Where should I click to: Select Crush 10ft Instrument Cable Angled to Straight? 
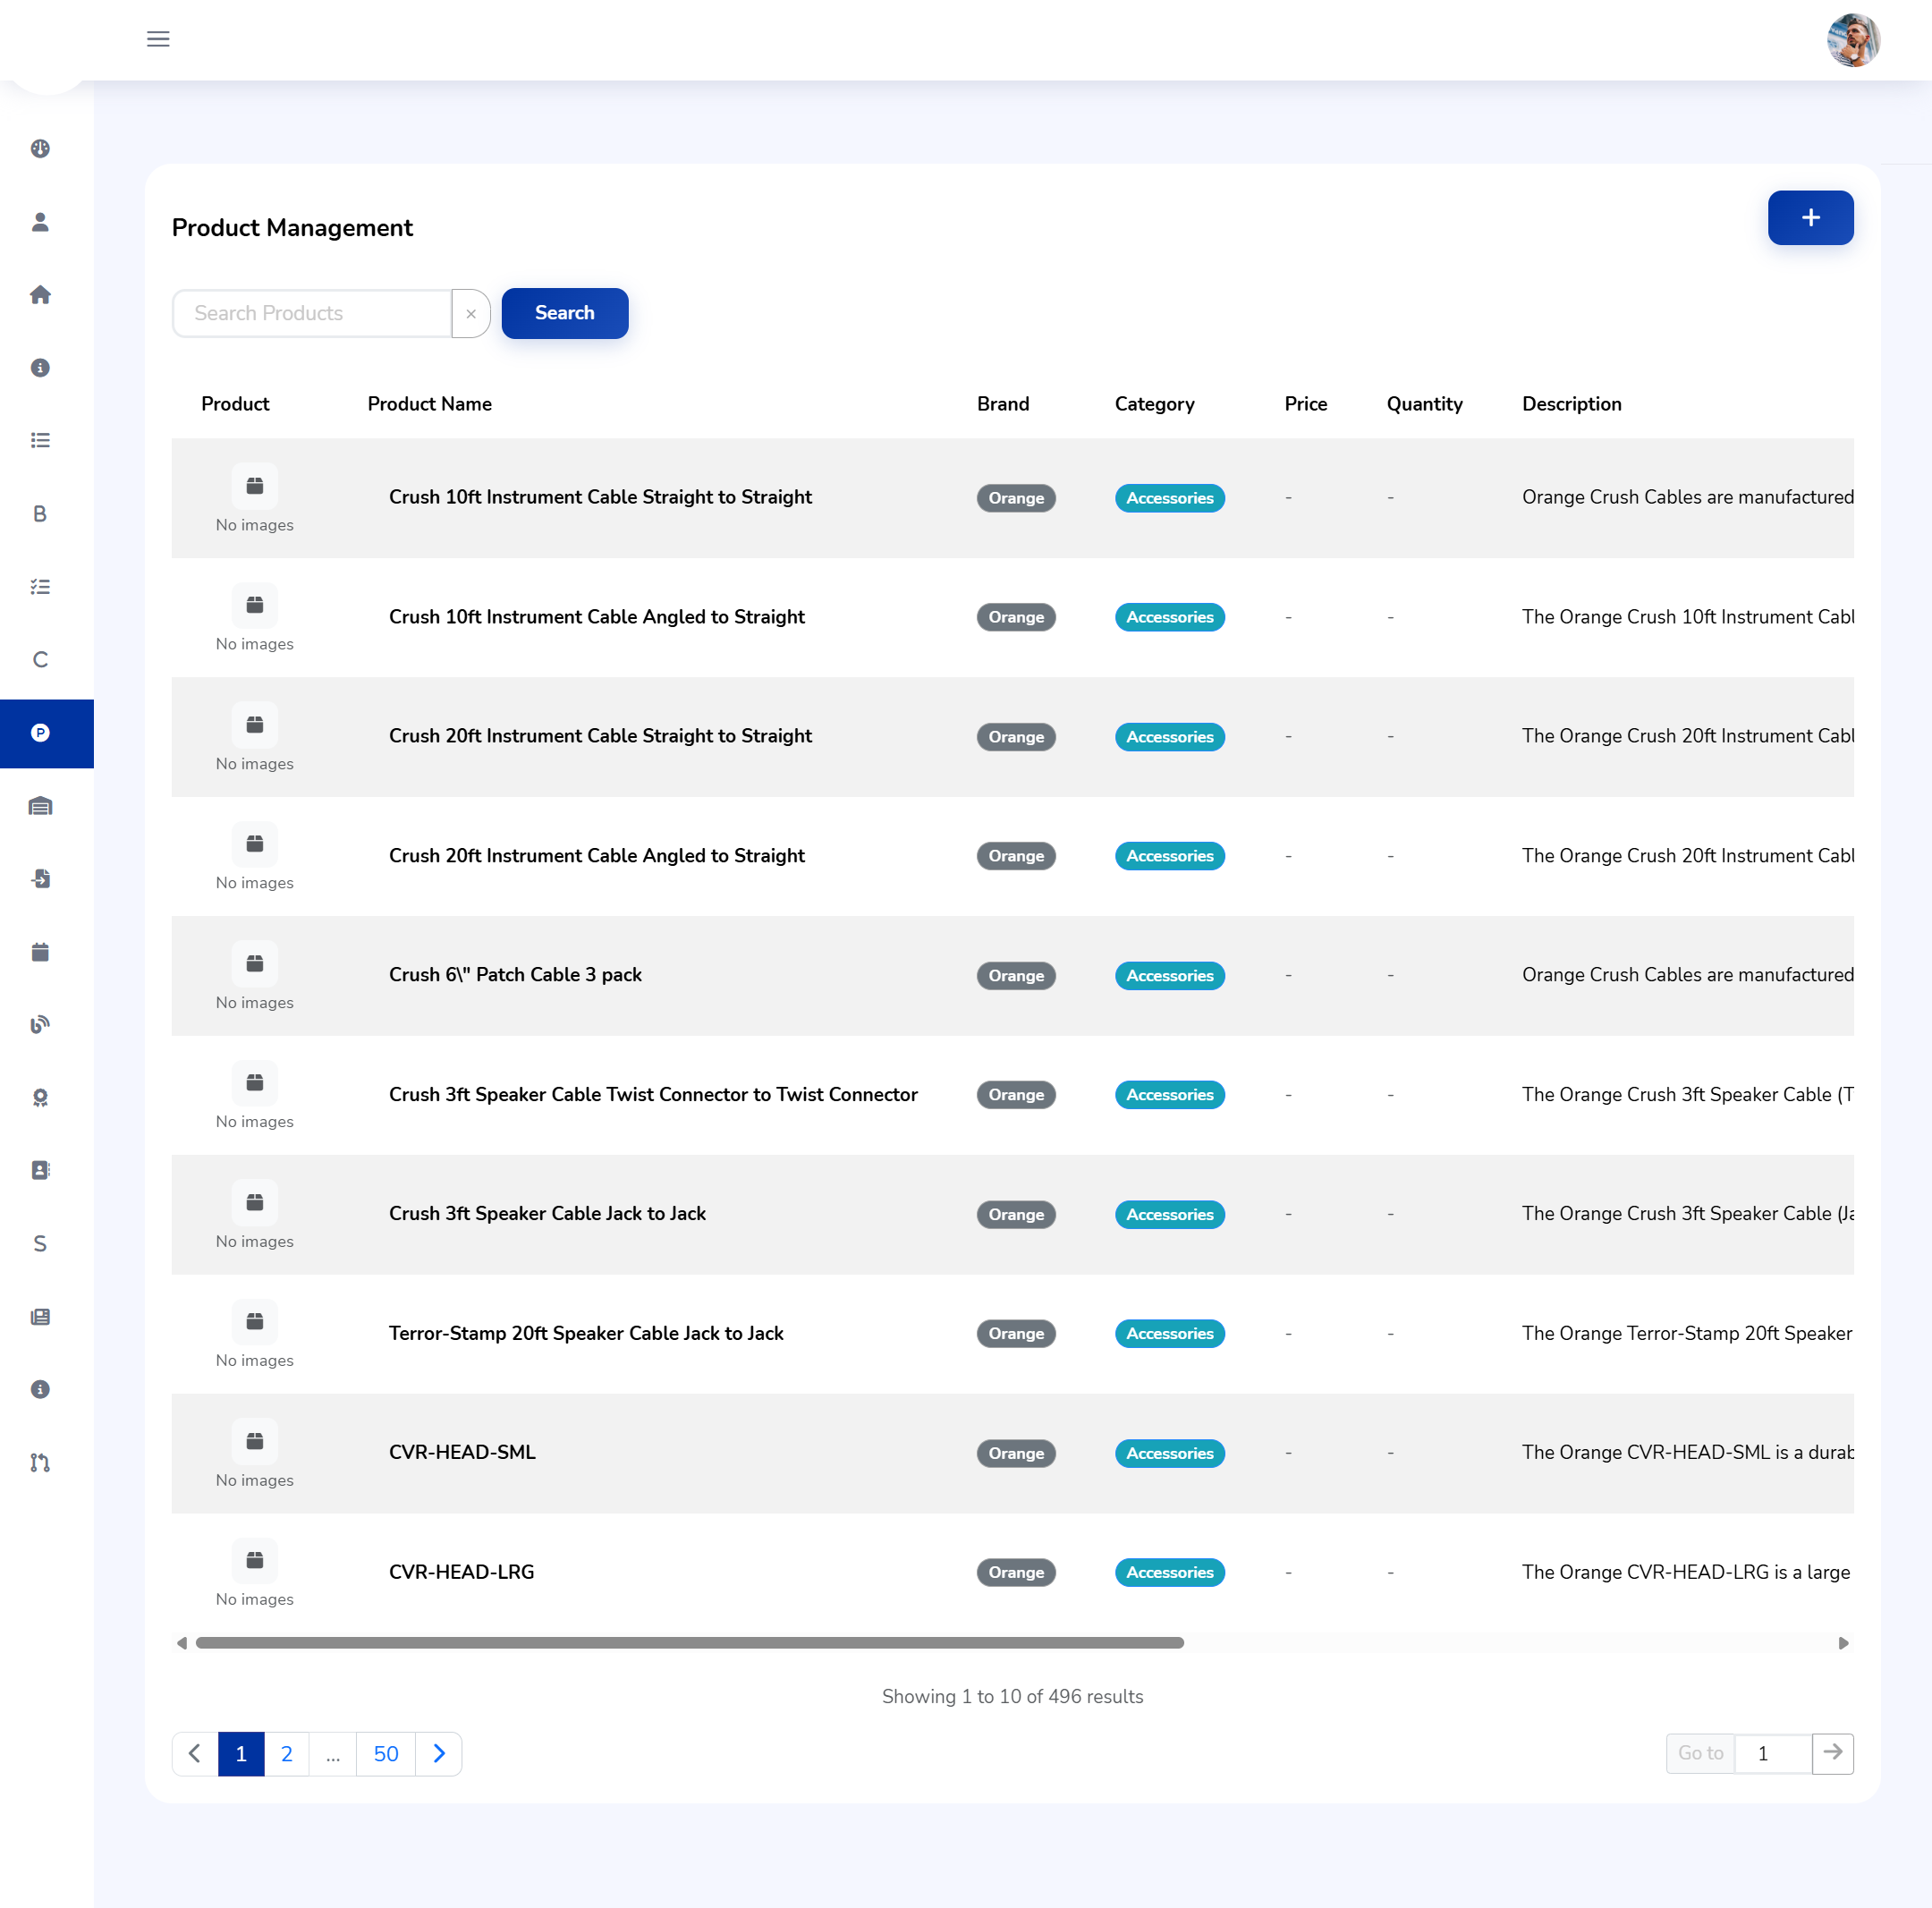(596, 617)
